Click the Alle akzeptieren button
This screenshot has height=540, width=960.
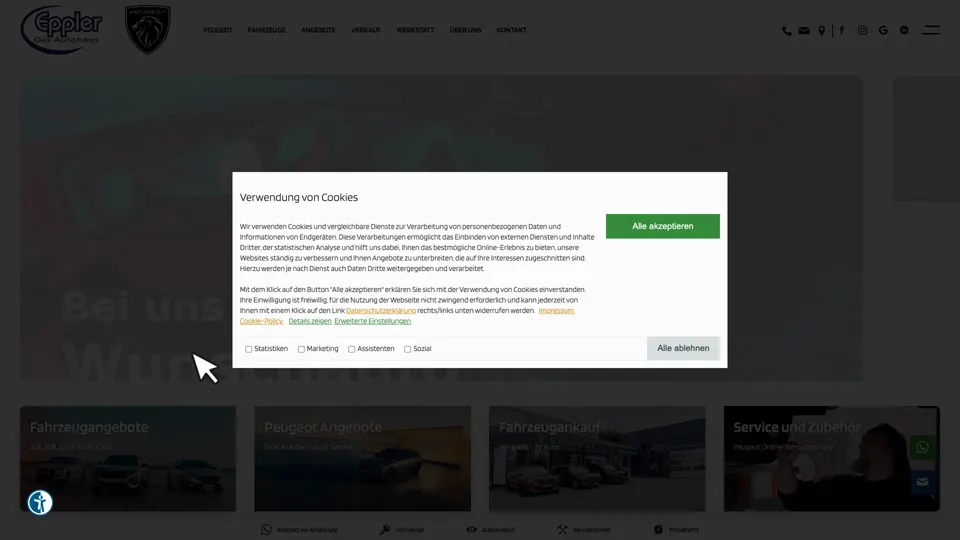662,226
